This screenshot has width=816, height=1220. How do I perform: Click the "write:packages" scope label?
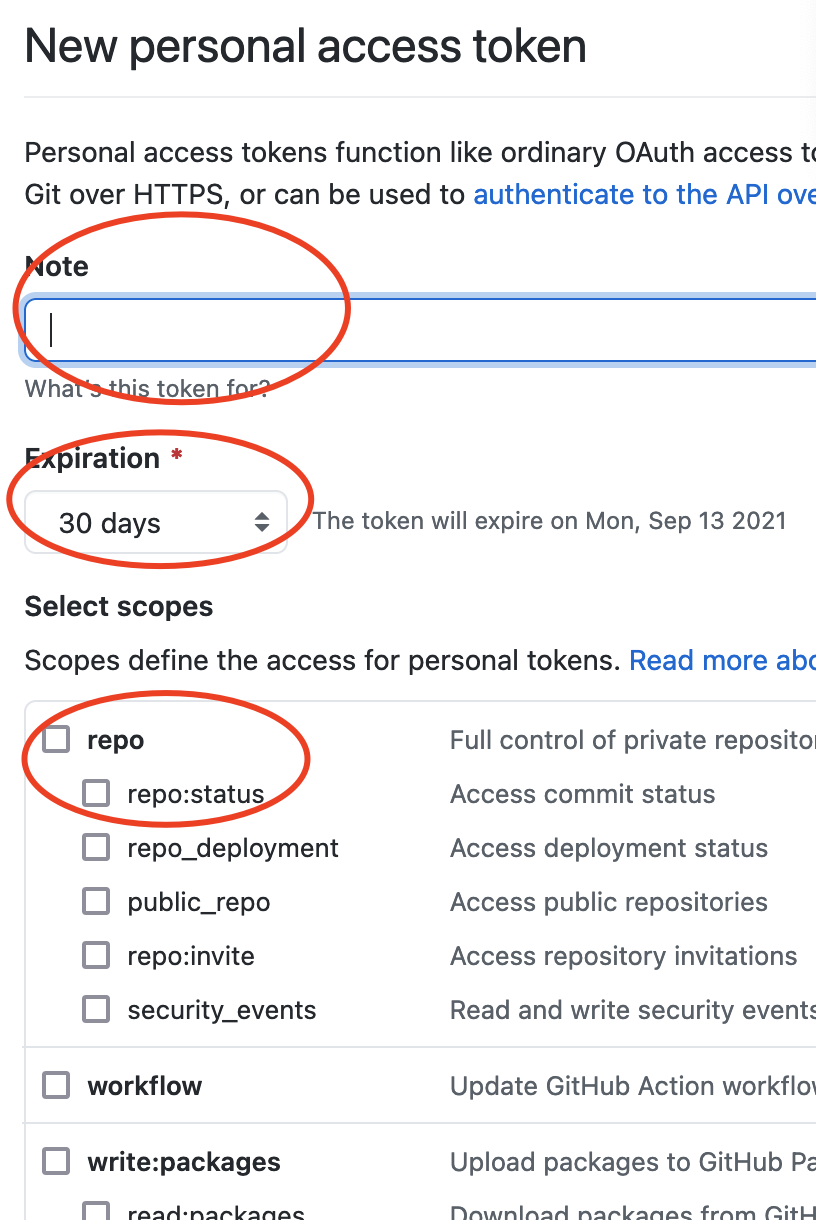(x=184, y=1162)
